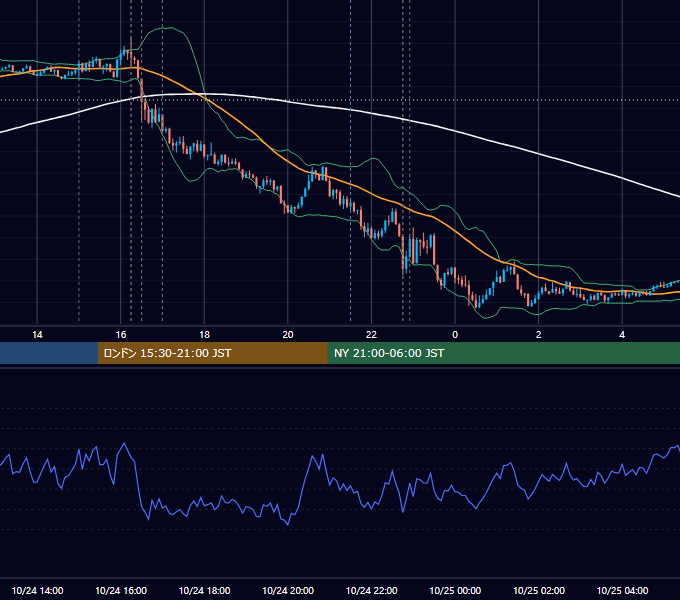
Task: Click the hour label 0 on price chart axis
Action: click(x=455, y=335)
